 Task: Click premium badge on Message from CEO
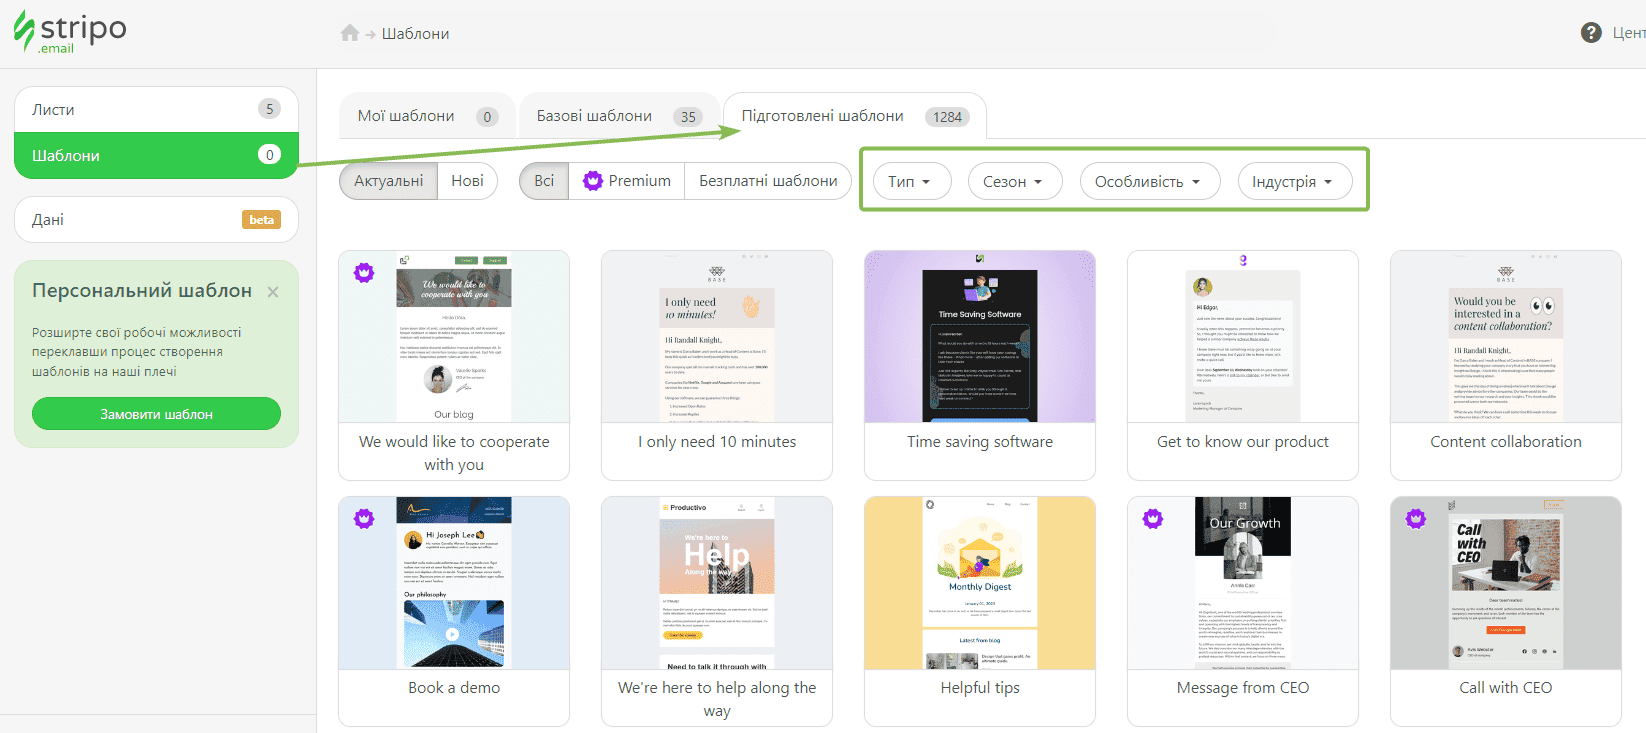tap(1153, 518)
